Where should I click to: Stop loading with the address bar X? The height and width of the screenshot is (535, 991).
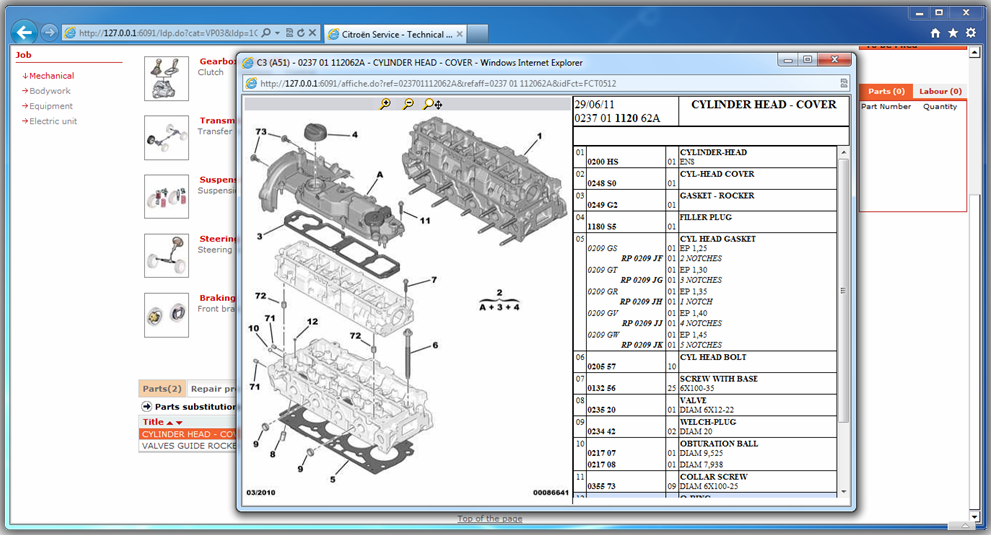pyautogui.click(x=312, y=32)
